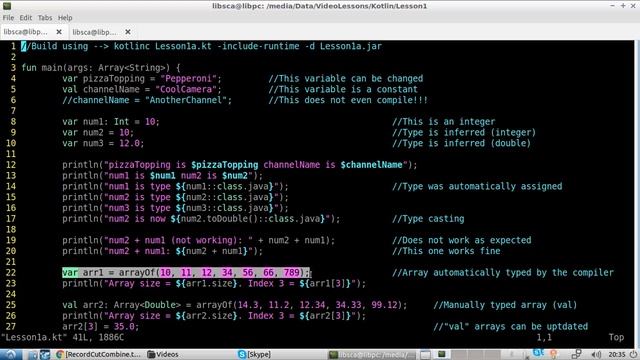640x360 pixels.
Task: Click the "Pepperoni" string on line 4
Action: [x=188, y=79]
